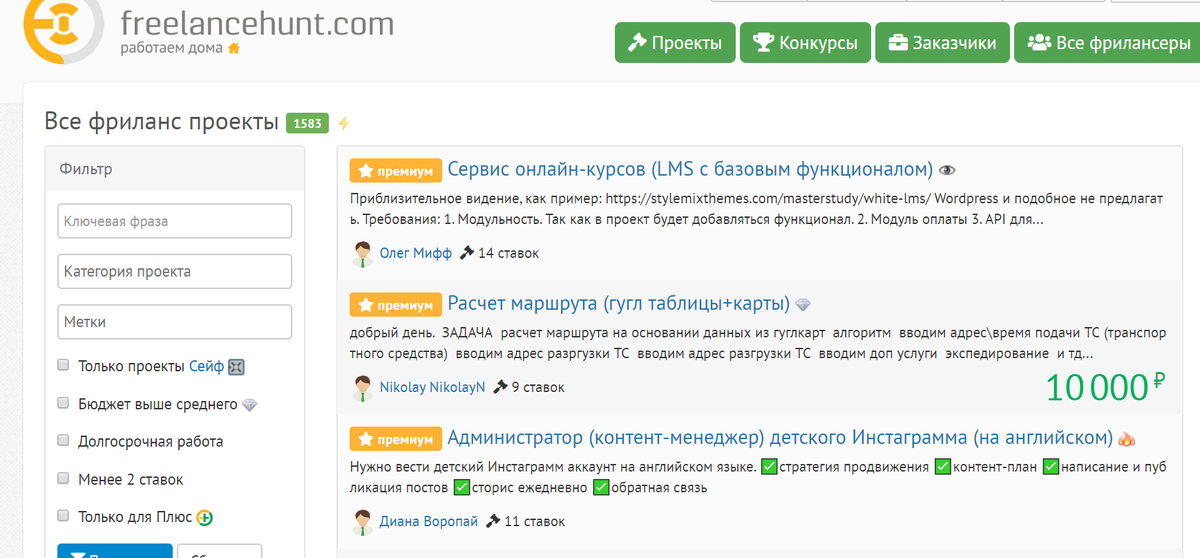Click premium badge on Instagram administrator project
Image resolution: width=1200 pixels, height=558 pixels.
point(394,439)
